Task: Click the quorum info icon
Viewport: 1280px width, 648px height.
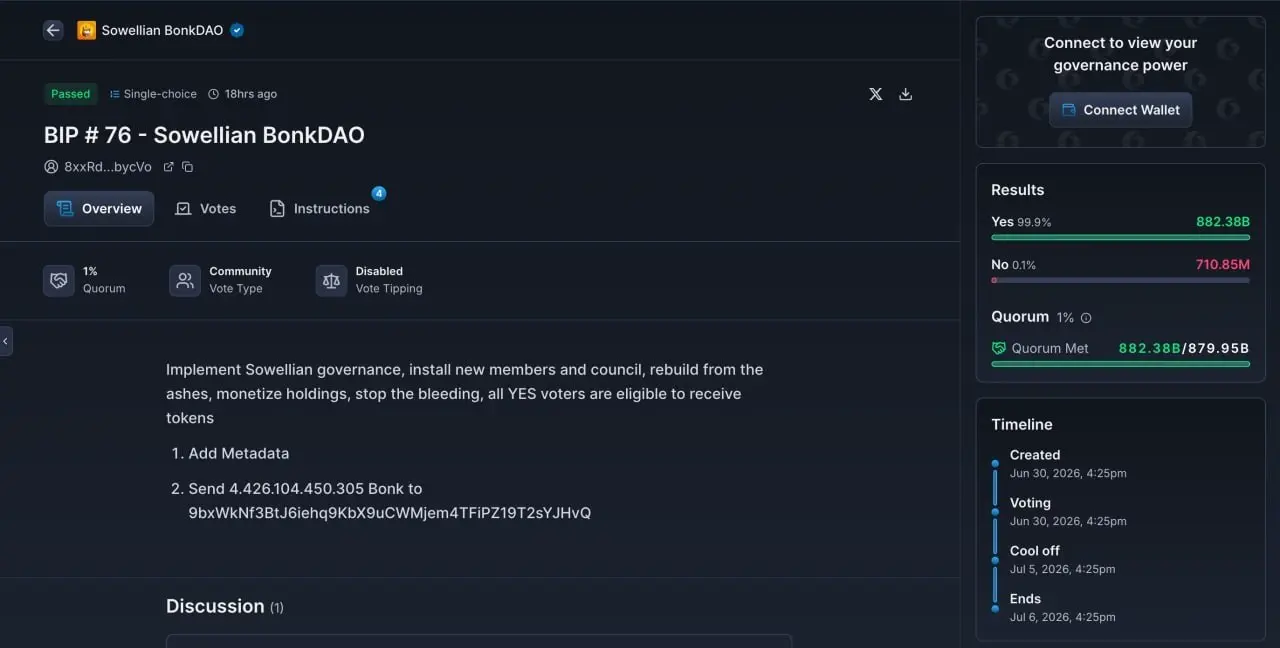Action: pyautogui.click(x=1086, y=318)
